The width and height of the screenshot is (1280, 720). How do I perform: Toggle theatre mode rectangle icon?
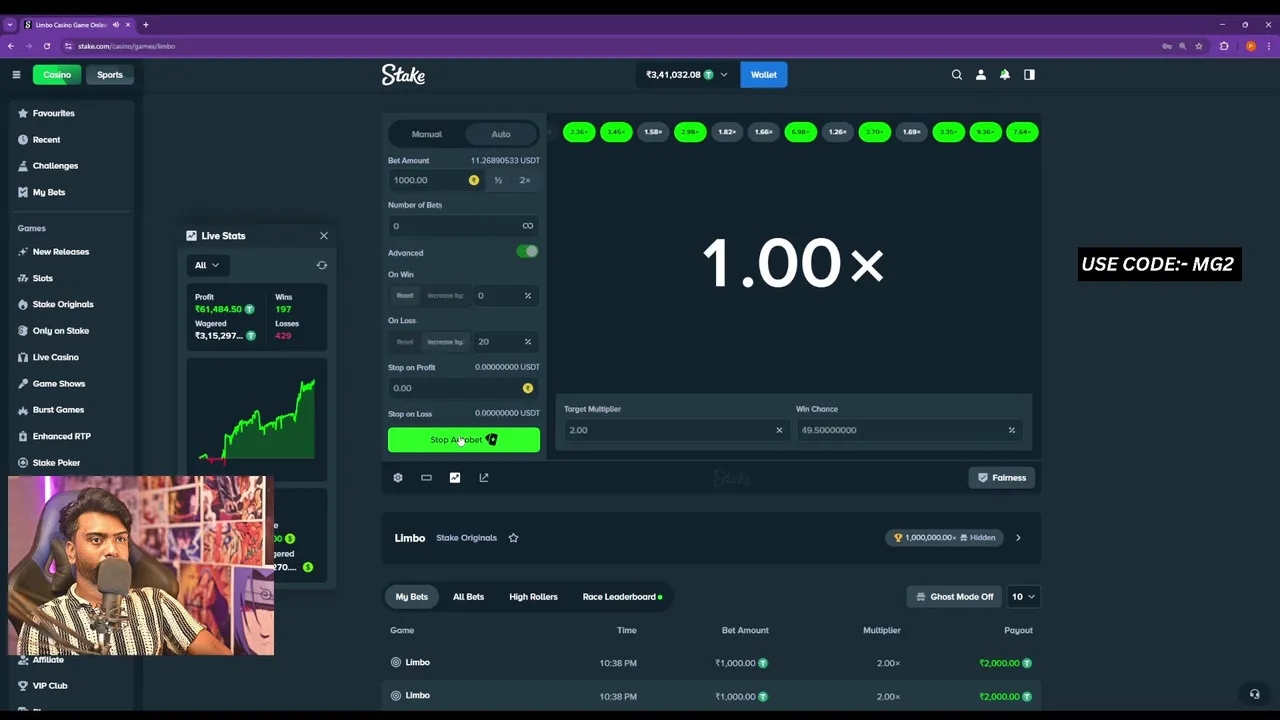pos(426,478)
